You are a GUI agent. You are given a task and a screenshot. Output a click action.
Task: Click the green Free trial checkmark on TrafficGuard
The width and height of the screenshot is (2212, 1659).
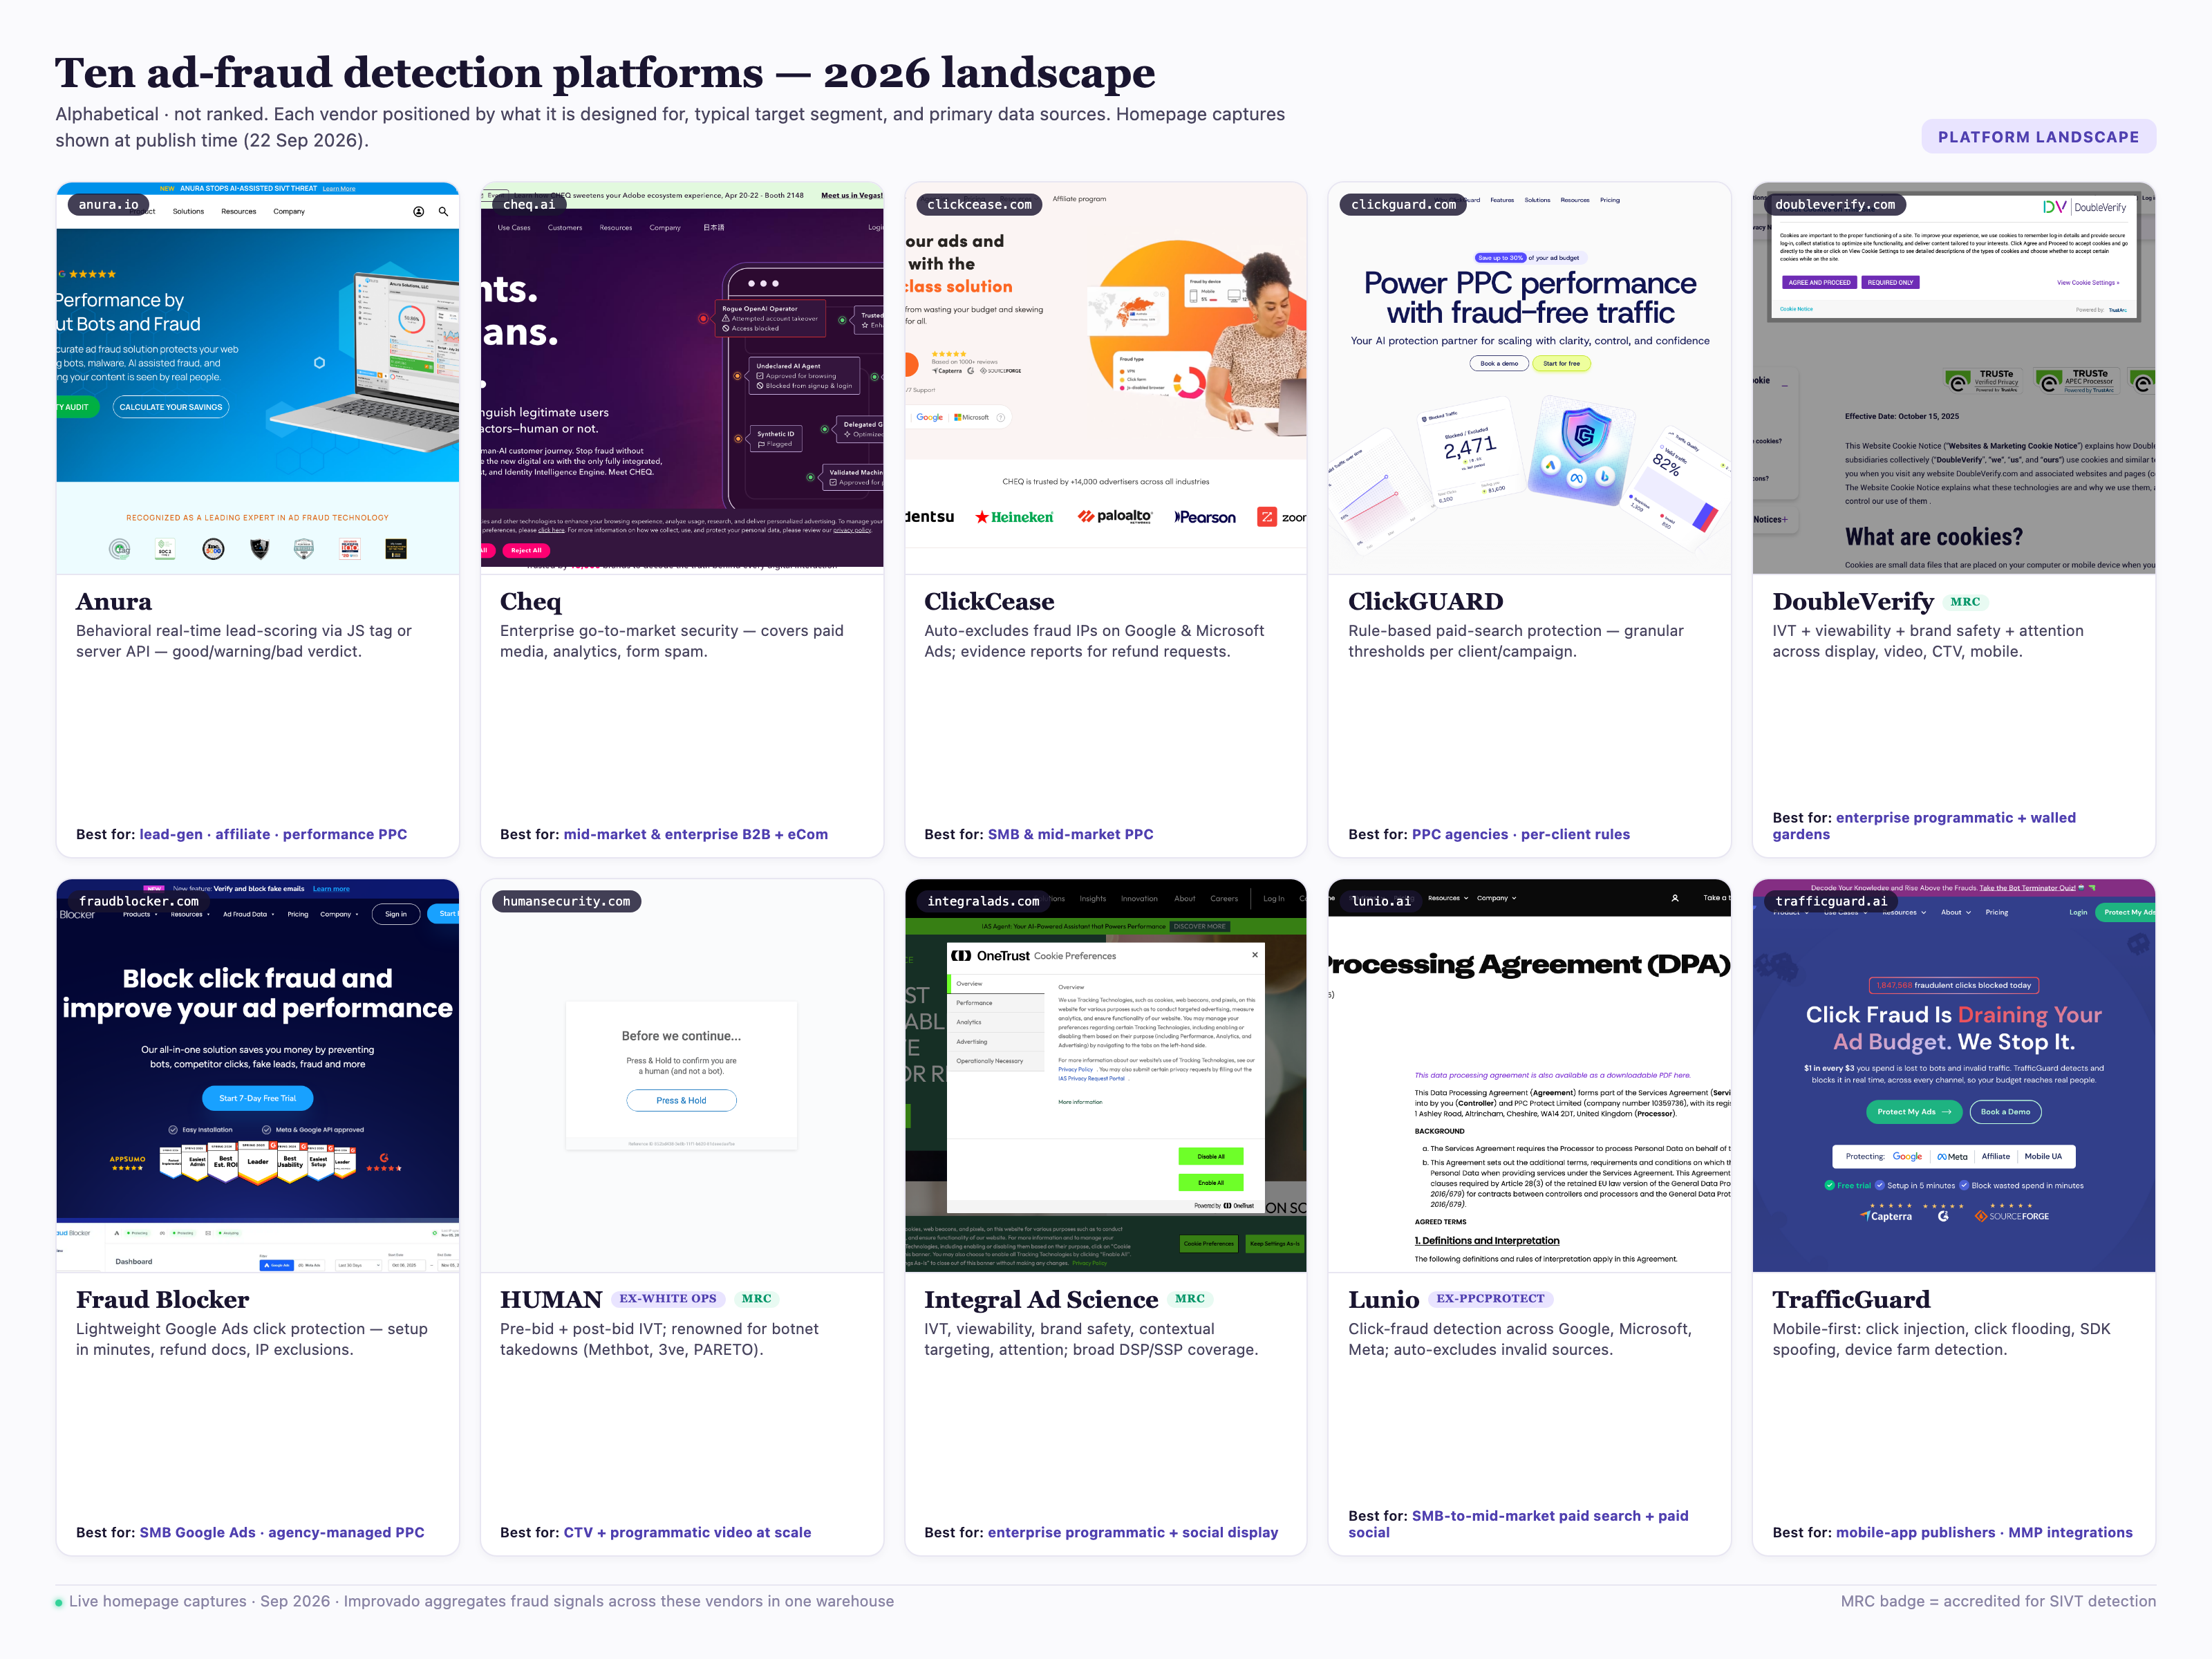[1829, 1185]
